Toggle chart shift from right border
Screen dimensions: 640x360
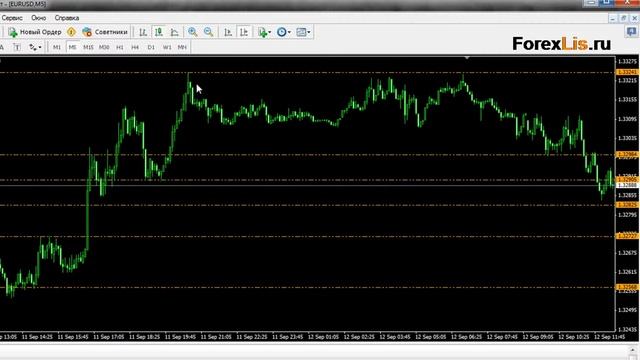click(x=244, y=32)
